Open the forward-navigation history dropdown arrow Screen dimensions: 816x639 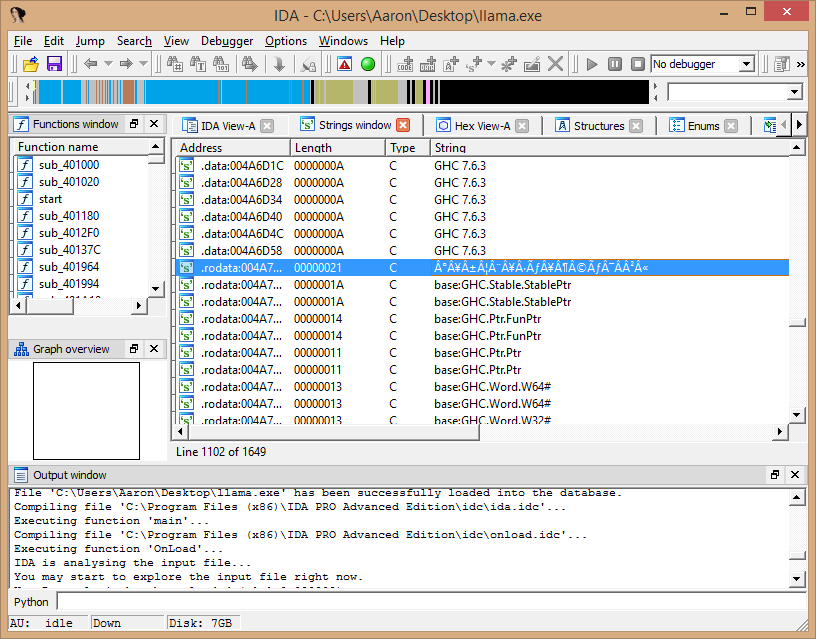pyautogui.click(x=144, y=64)
